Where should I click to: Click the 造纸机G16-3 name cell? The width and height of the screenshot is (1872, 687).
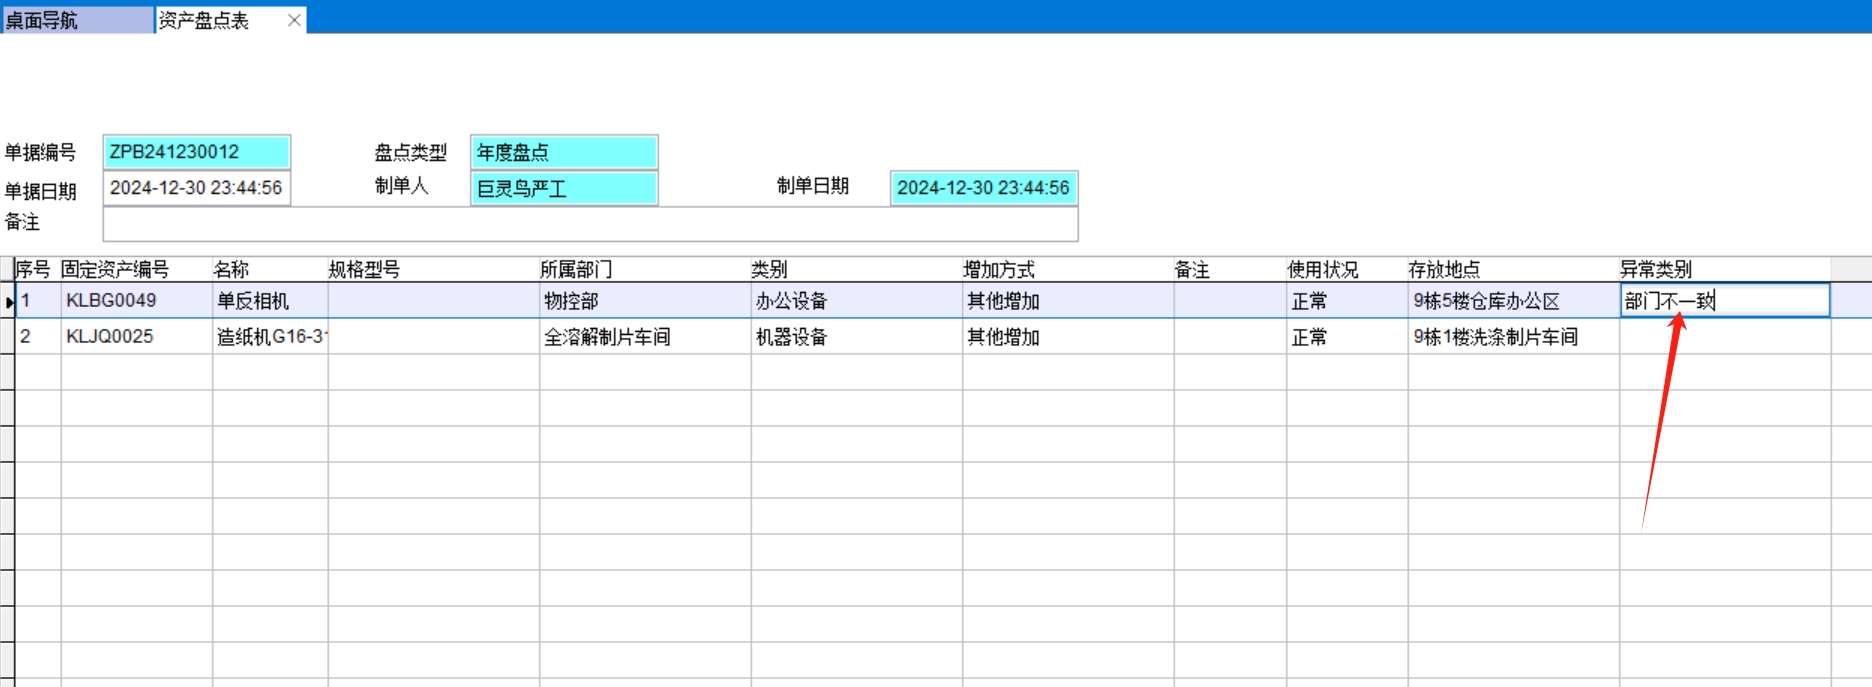click(x=270, y=337)
